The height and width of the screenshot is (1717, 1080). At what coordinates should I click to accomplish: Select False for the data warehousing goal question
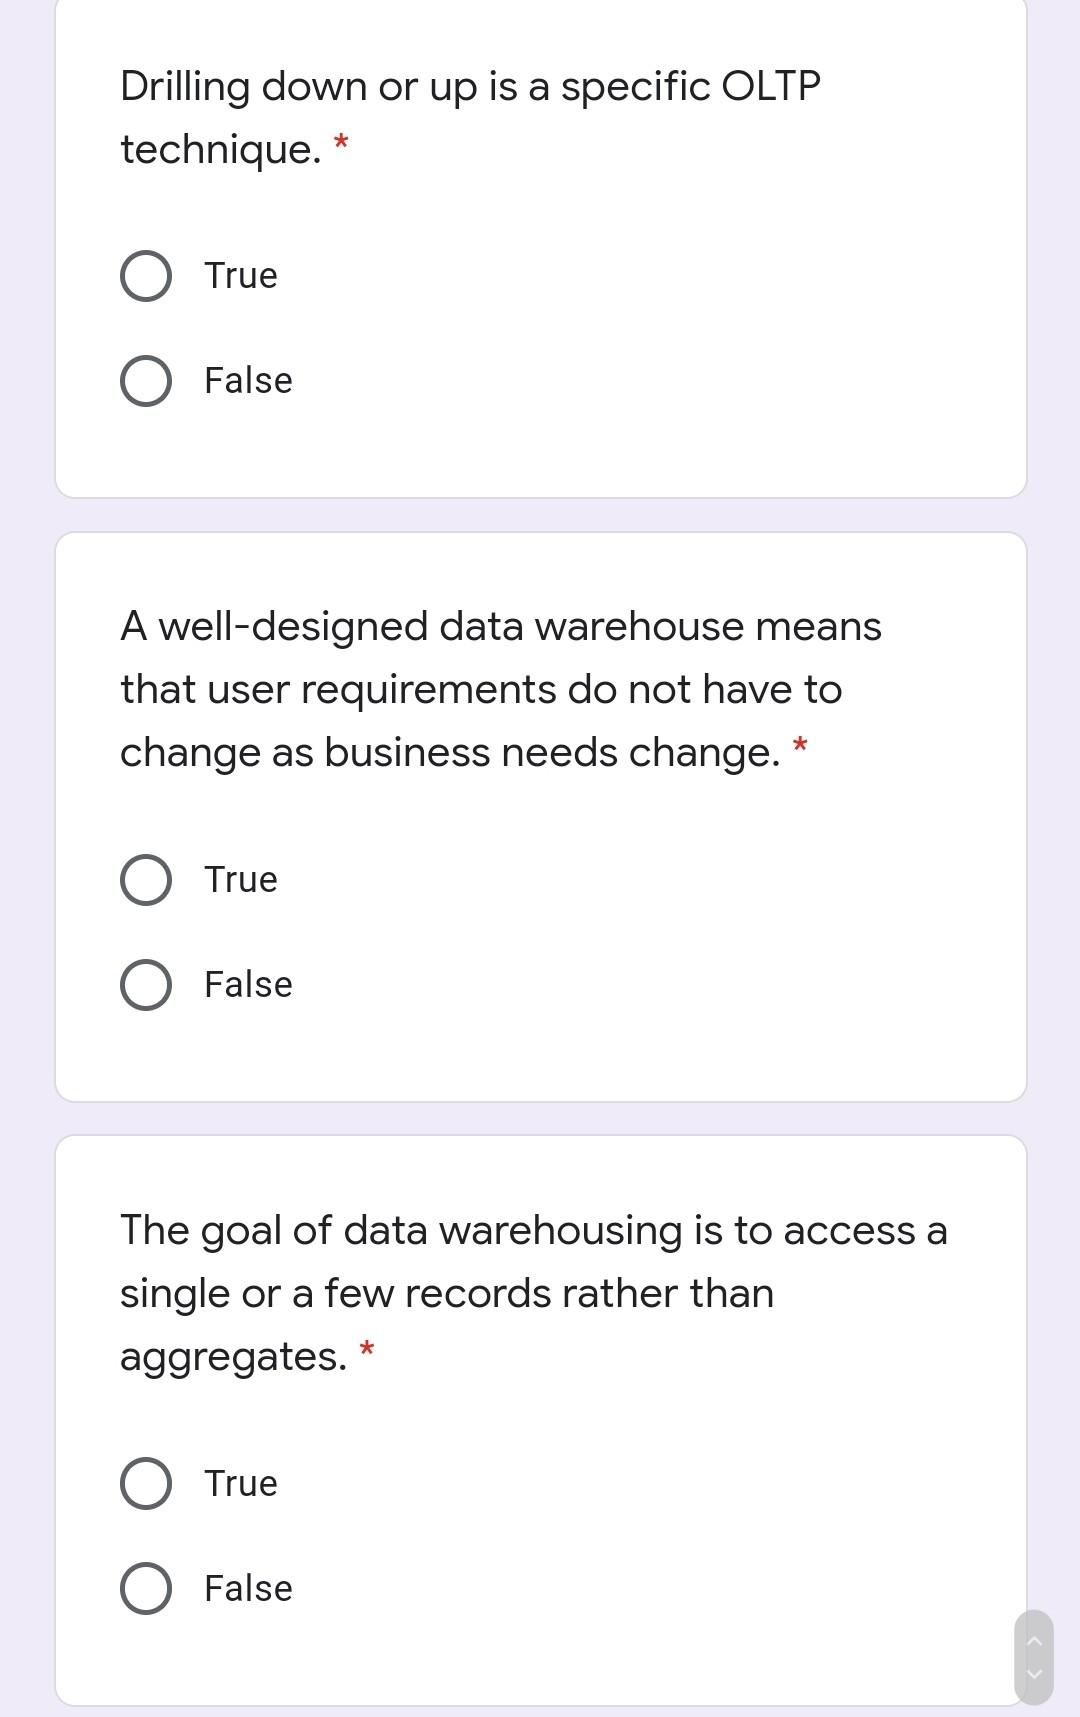pos(145,1587)
